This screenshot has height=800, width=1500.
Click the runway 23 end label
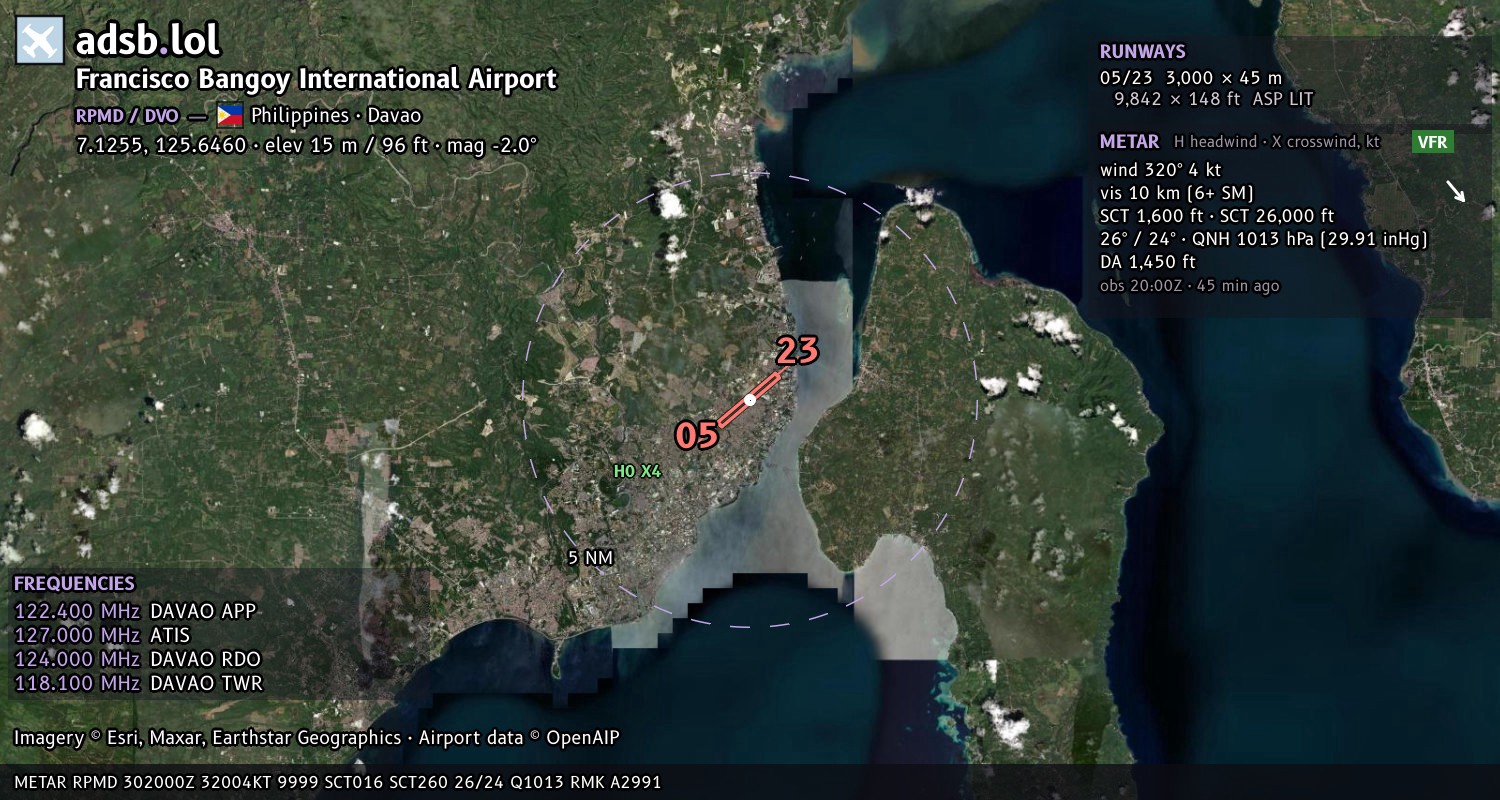coord(797,351)
